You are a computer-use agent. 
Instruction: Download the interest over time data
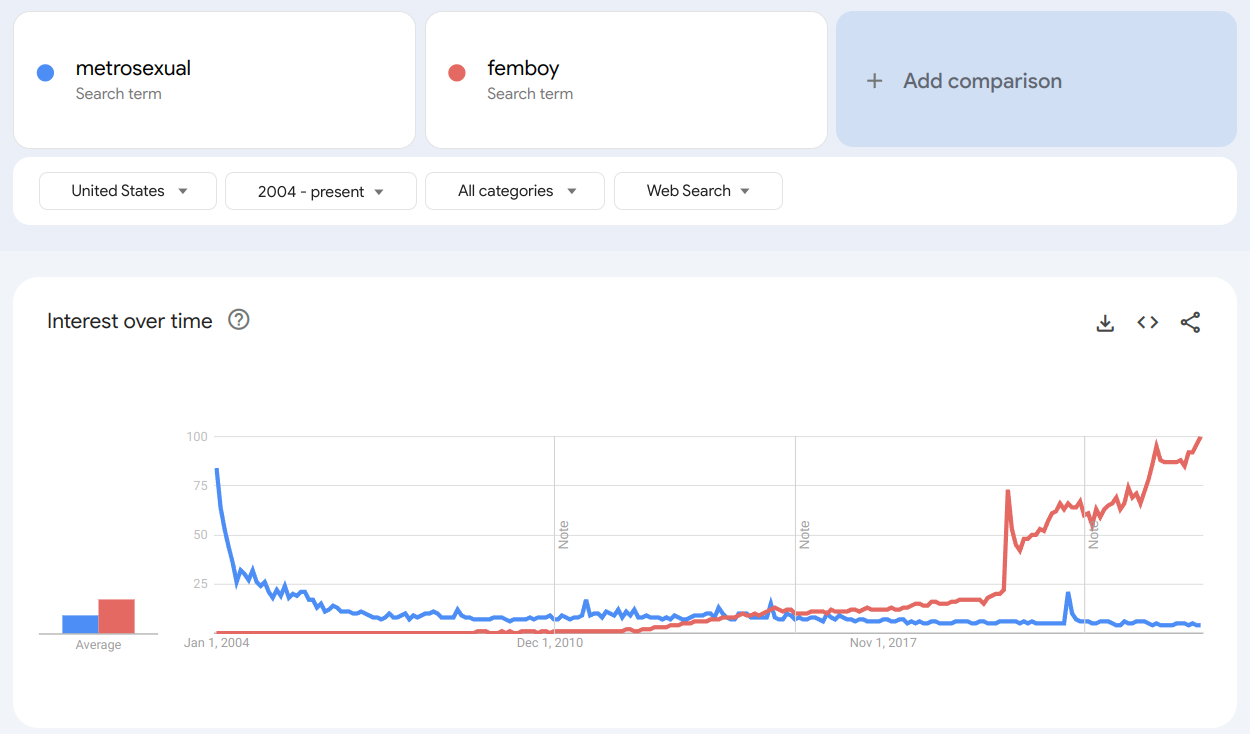coord(1105,322)
